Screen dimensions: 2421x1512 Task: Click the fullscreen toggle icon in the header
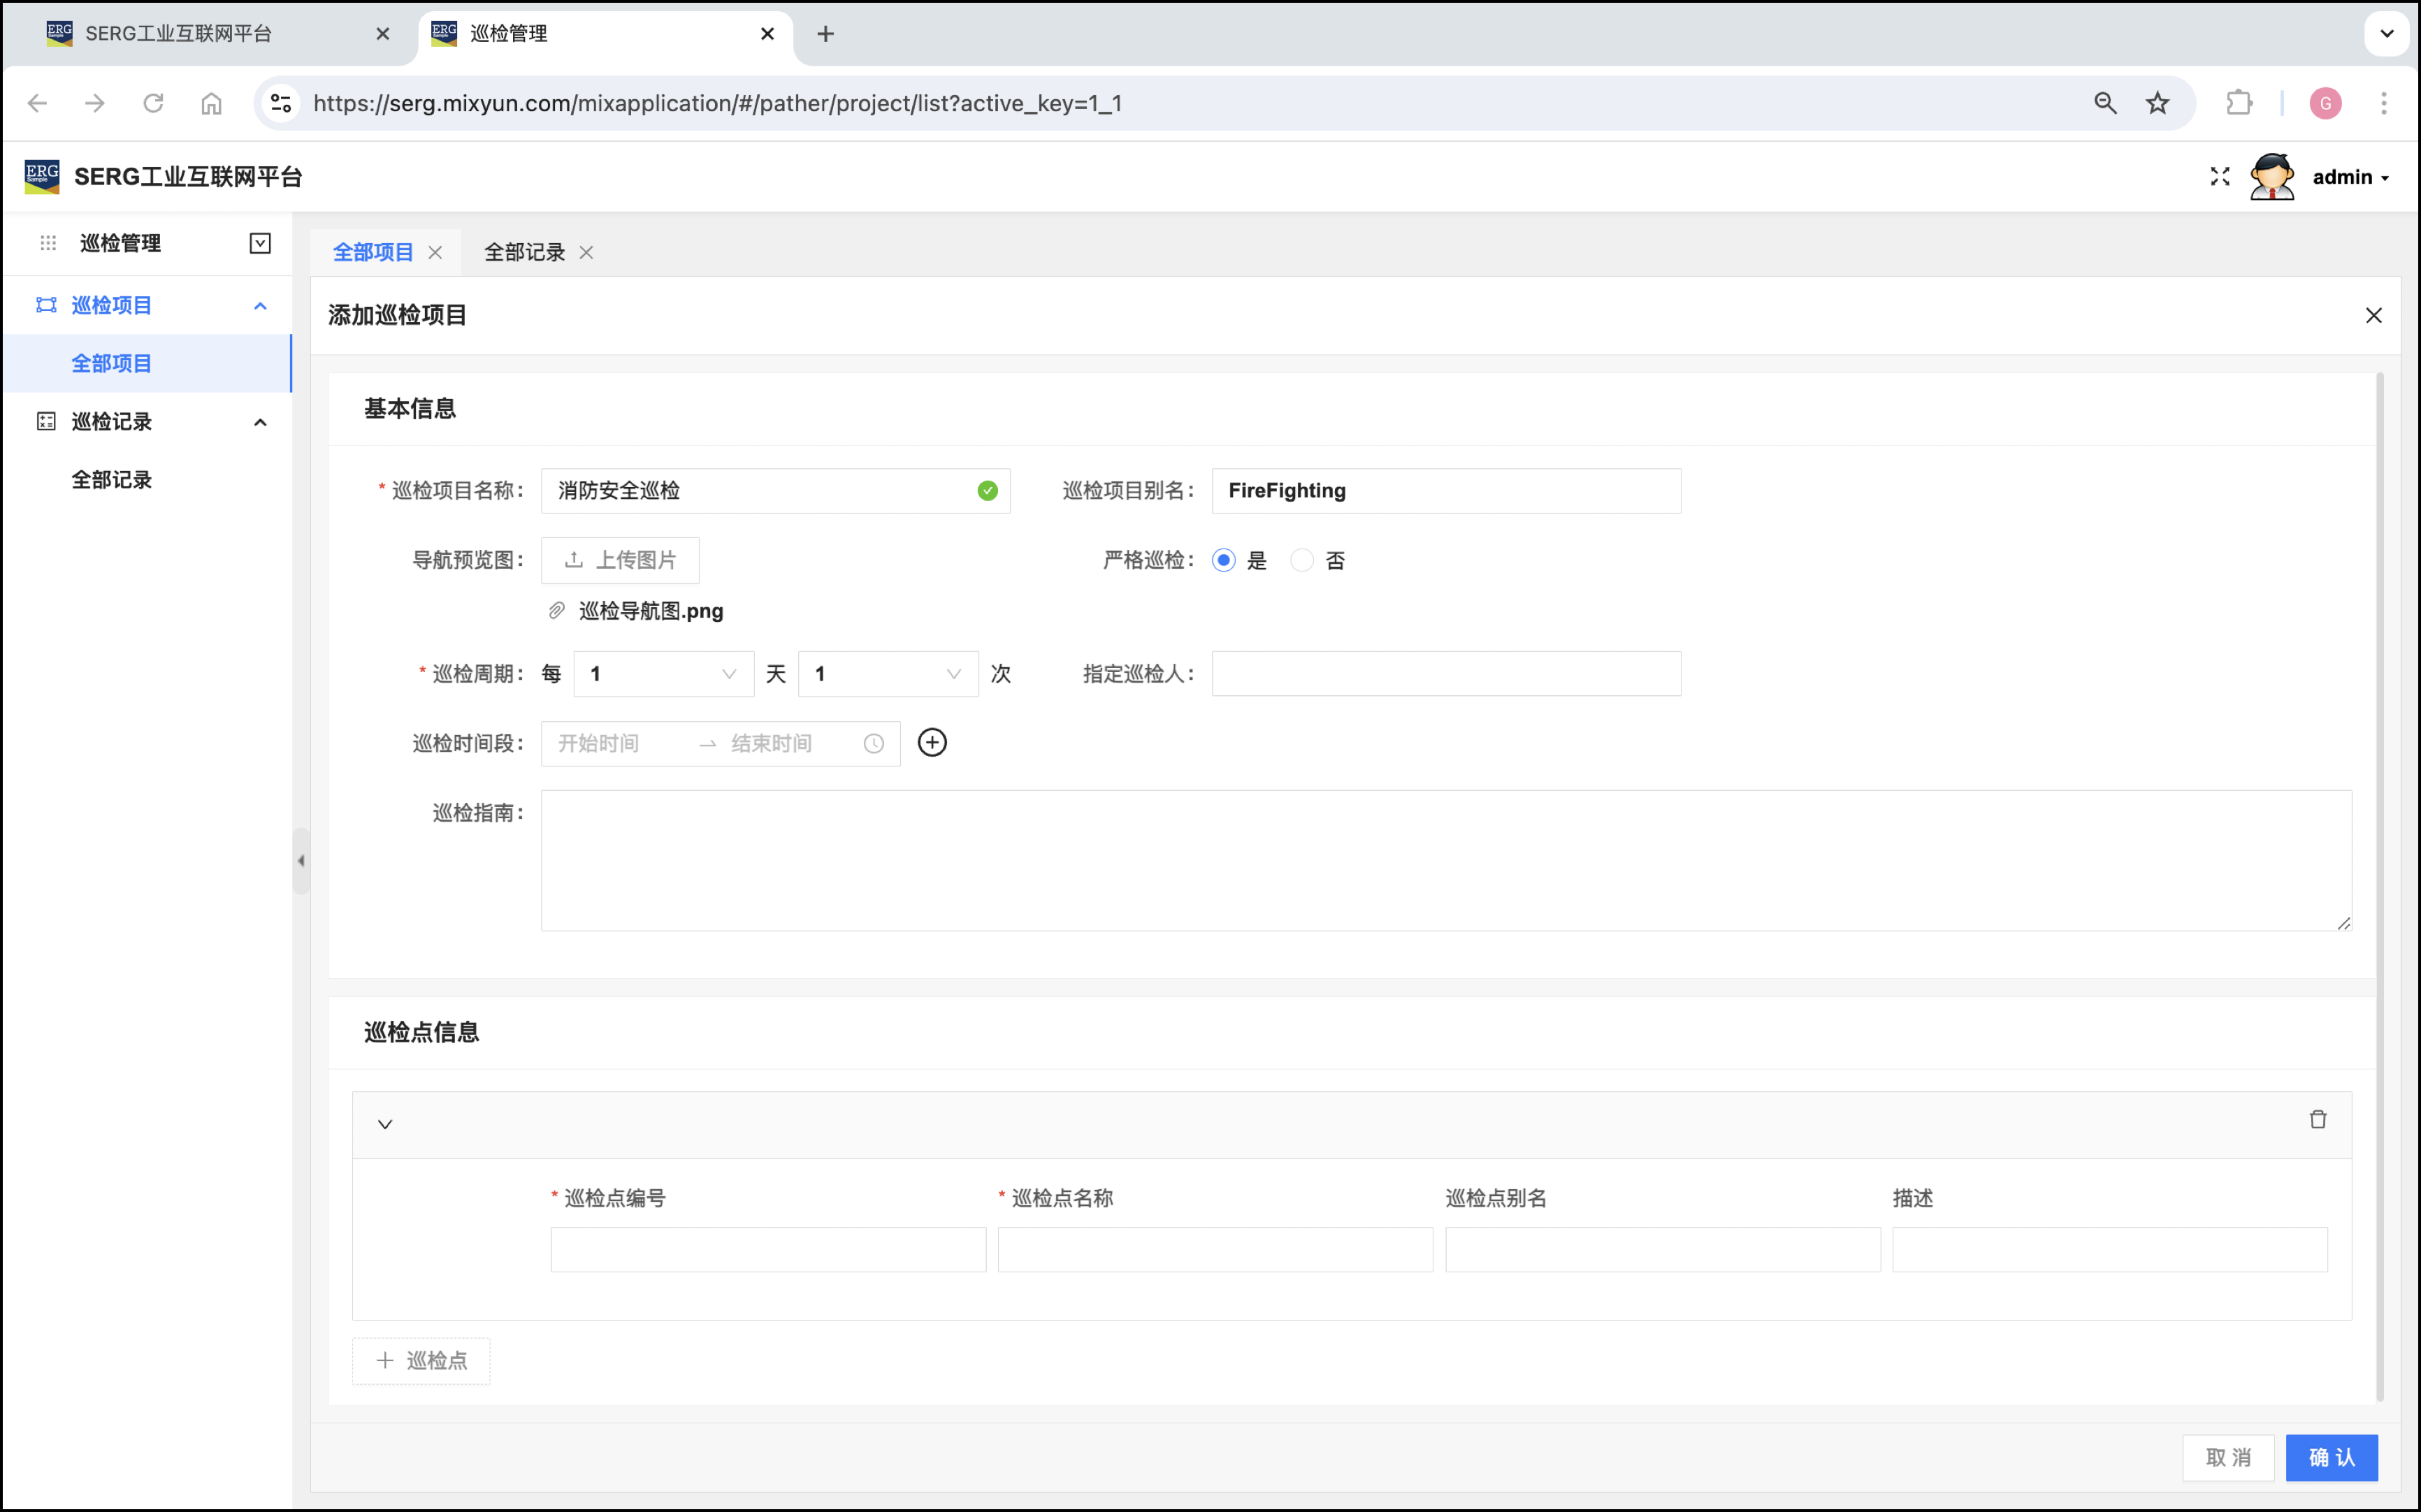(2220, 177)
